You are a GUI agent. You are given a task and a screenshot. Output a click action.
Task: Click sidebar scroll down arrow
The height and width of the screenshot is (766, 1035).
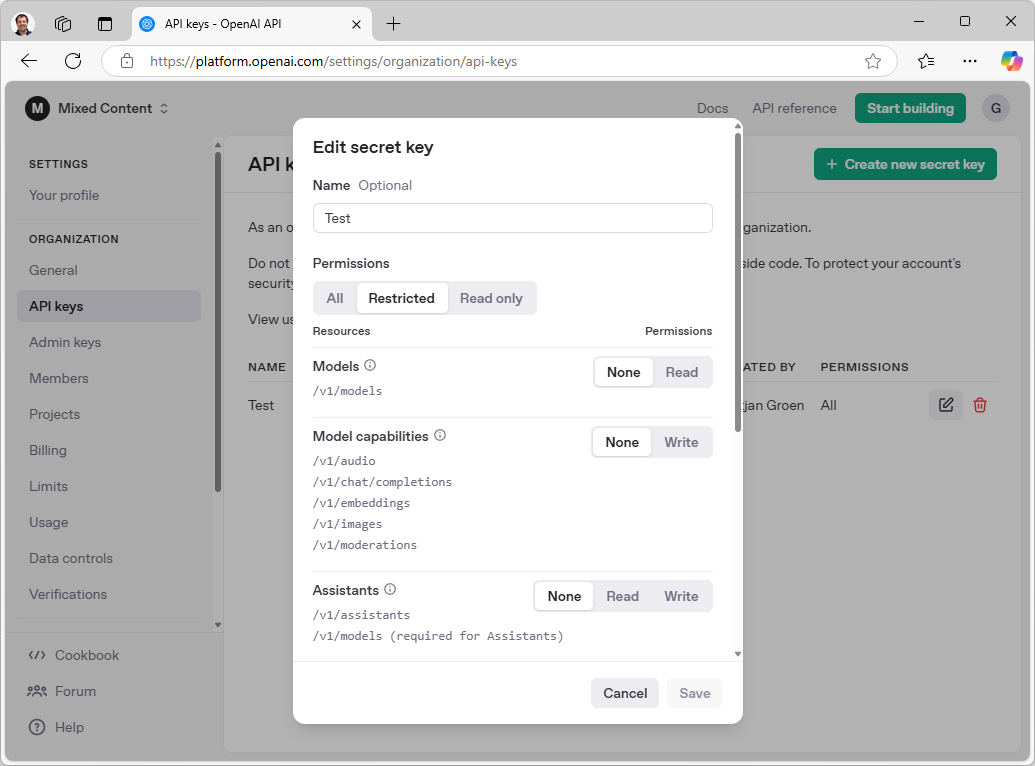218,625
